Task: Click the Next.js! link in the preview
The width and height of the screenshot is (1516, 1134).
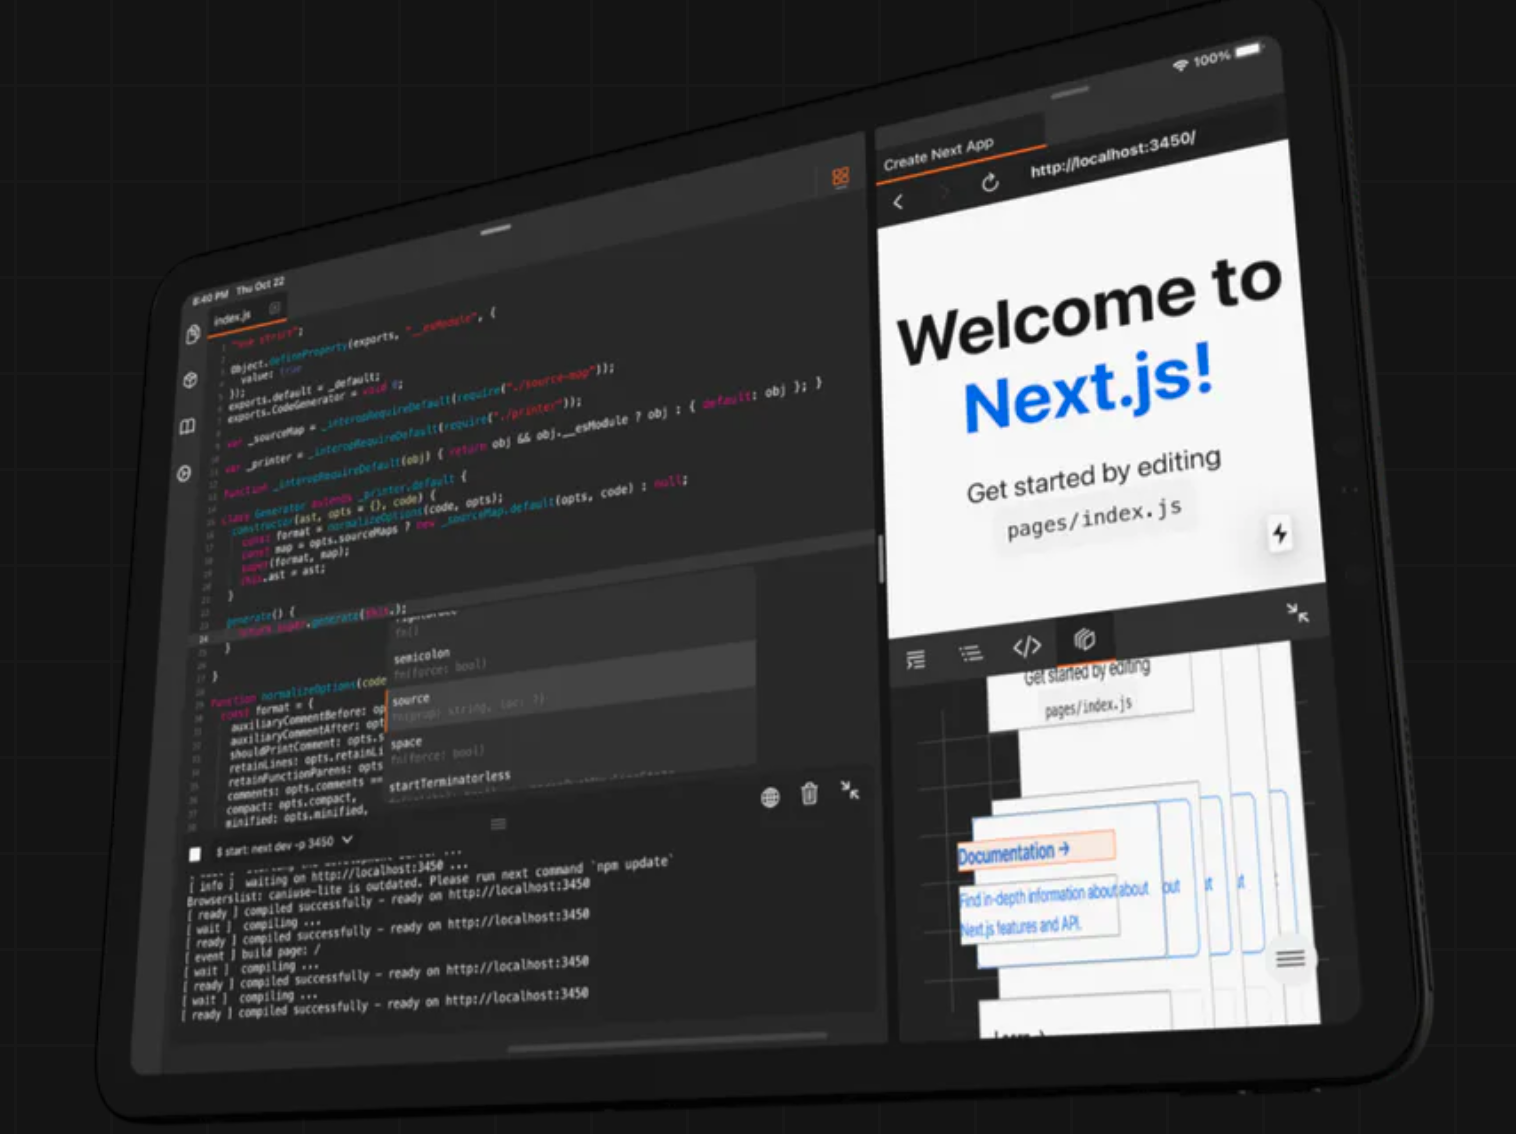Action: tap(1089, 387)
